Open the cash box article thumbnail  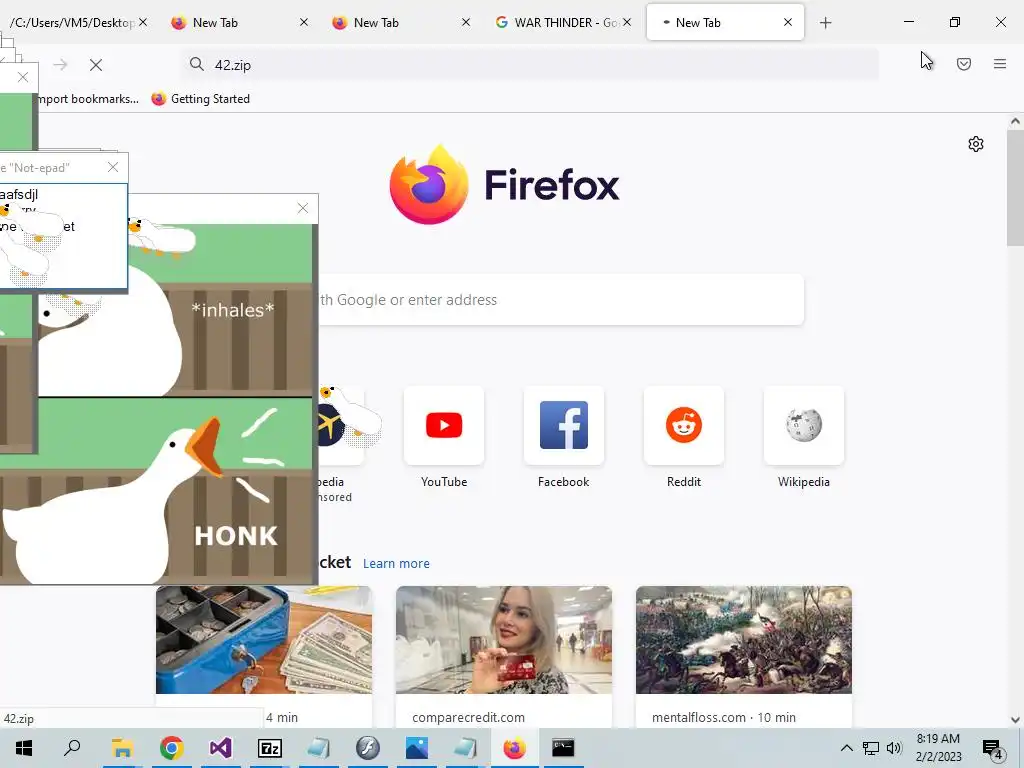pyautogui.click(x=264, y=640)
